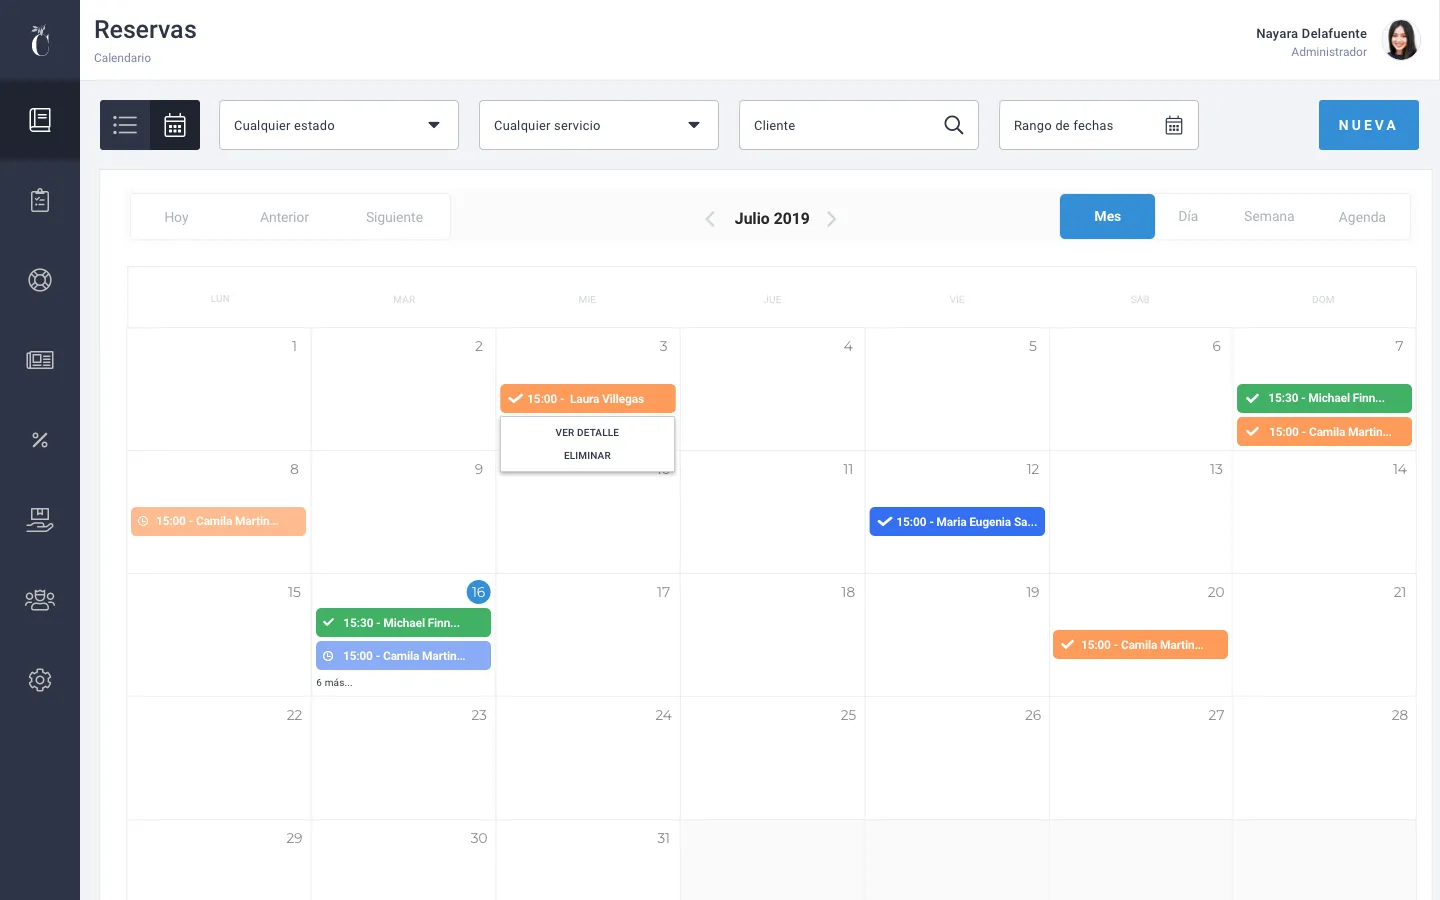Open the 15:00 Laura Villegas event
Image resolution: width=1440 pixels, height=900 pixels.
588,398
